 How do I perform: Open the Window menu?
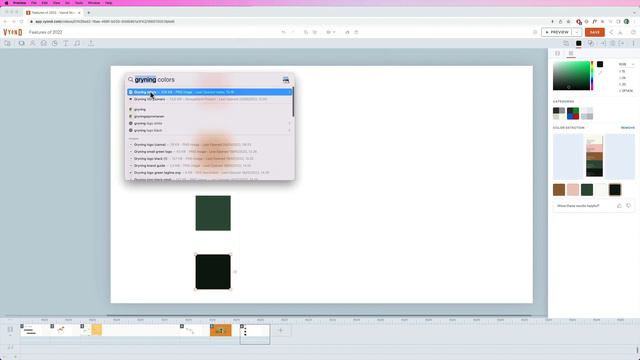(94, 3)
